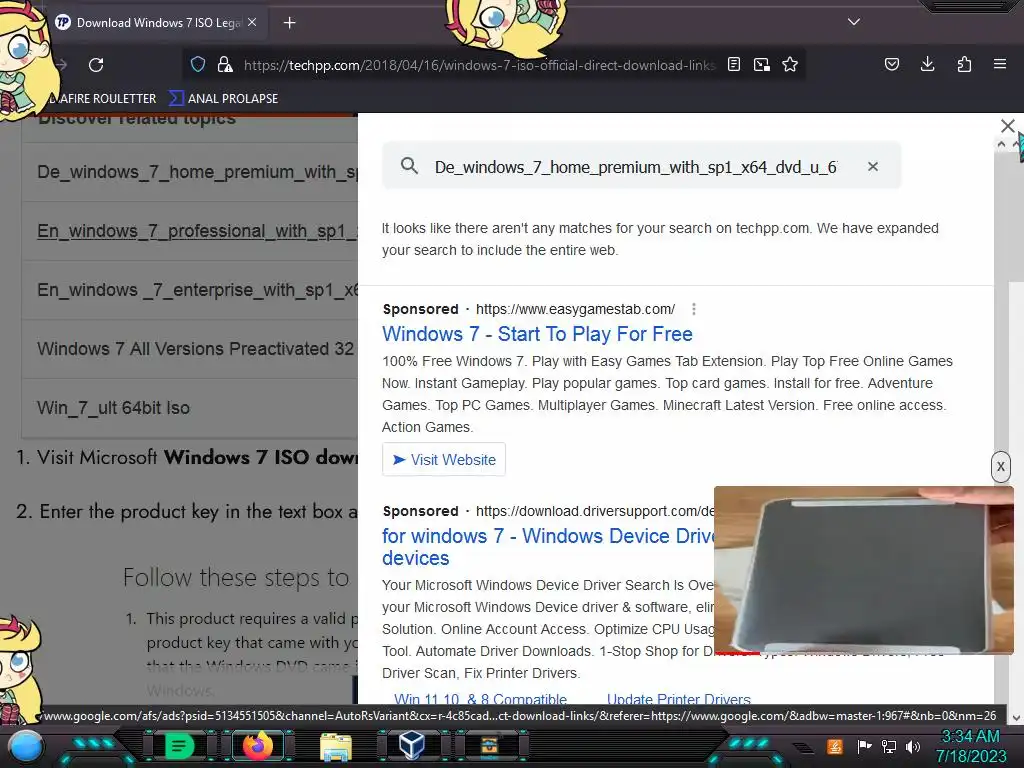The image size is (1024, 768).
Task: Select the Download Windows 7 ISO tab
Action: coord(157,23)
